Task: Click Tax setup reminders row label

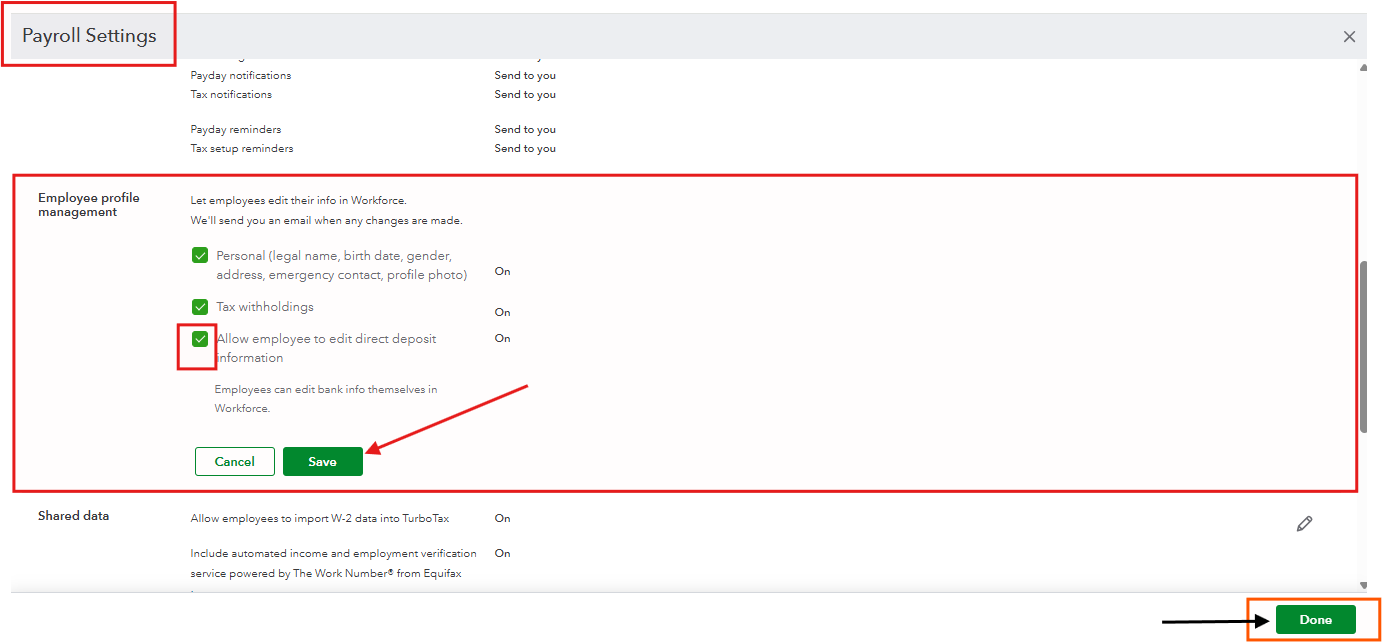Action: (242, 148)
